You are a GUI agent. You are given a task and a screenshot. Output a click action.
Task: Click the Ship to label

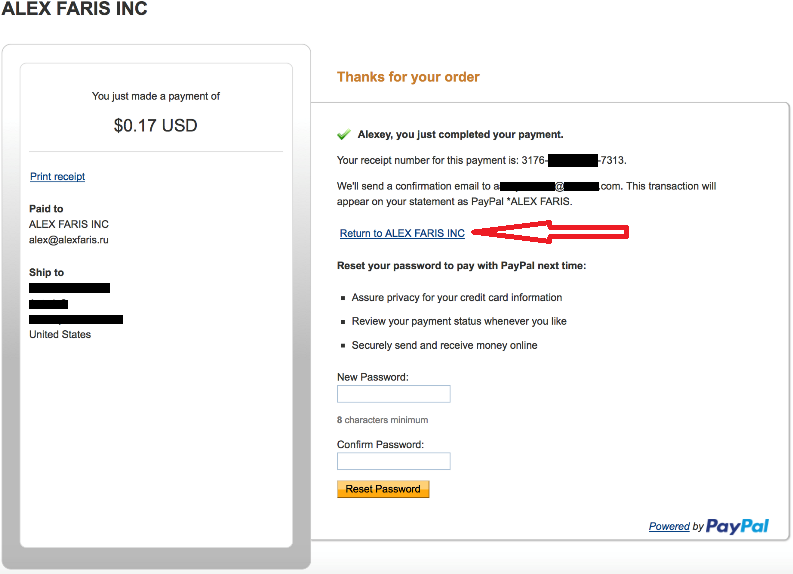[x=47, y=273]
